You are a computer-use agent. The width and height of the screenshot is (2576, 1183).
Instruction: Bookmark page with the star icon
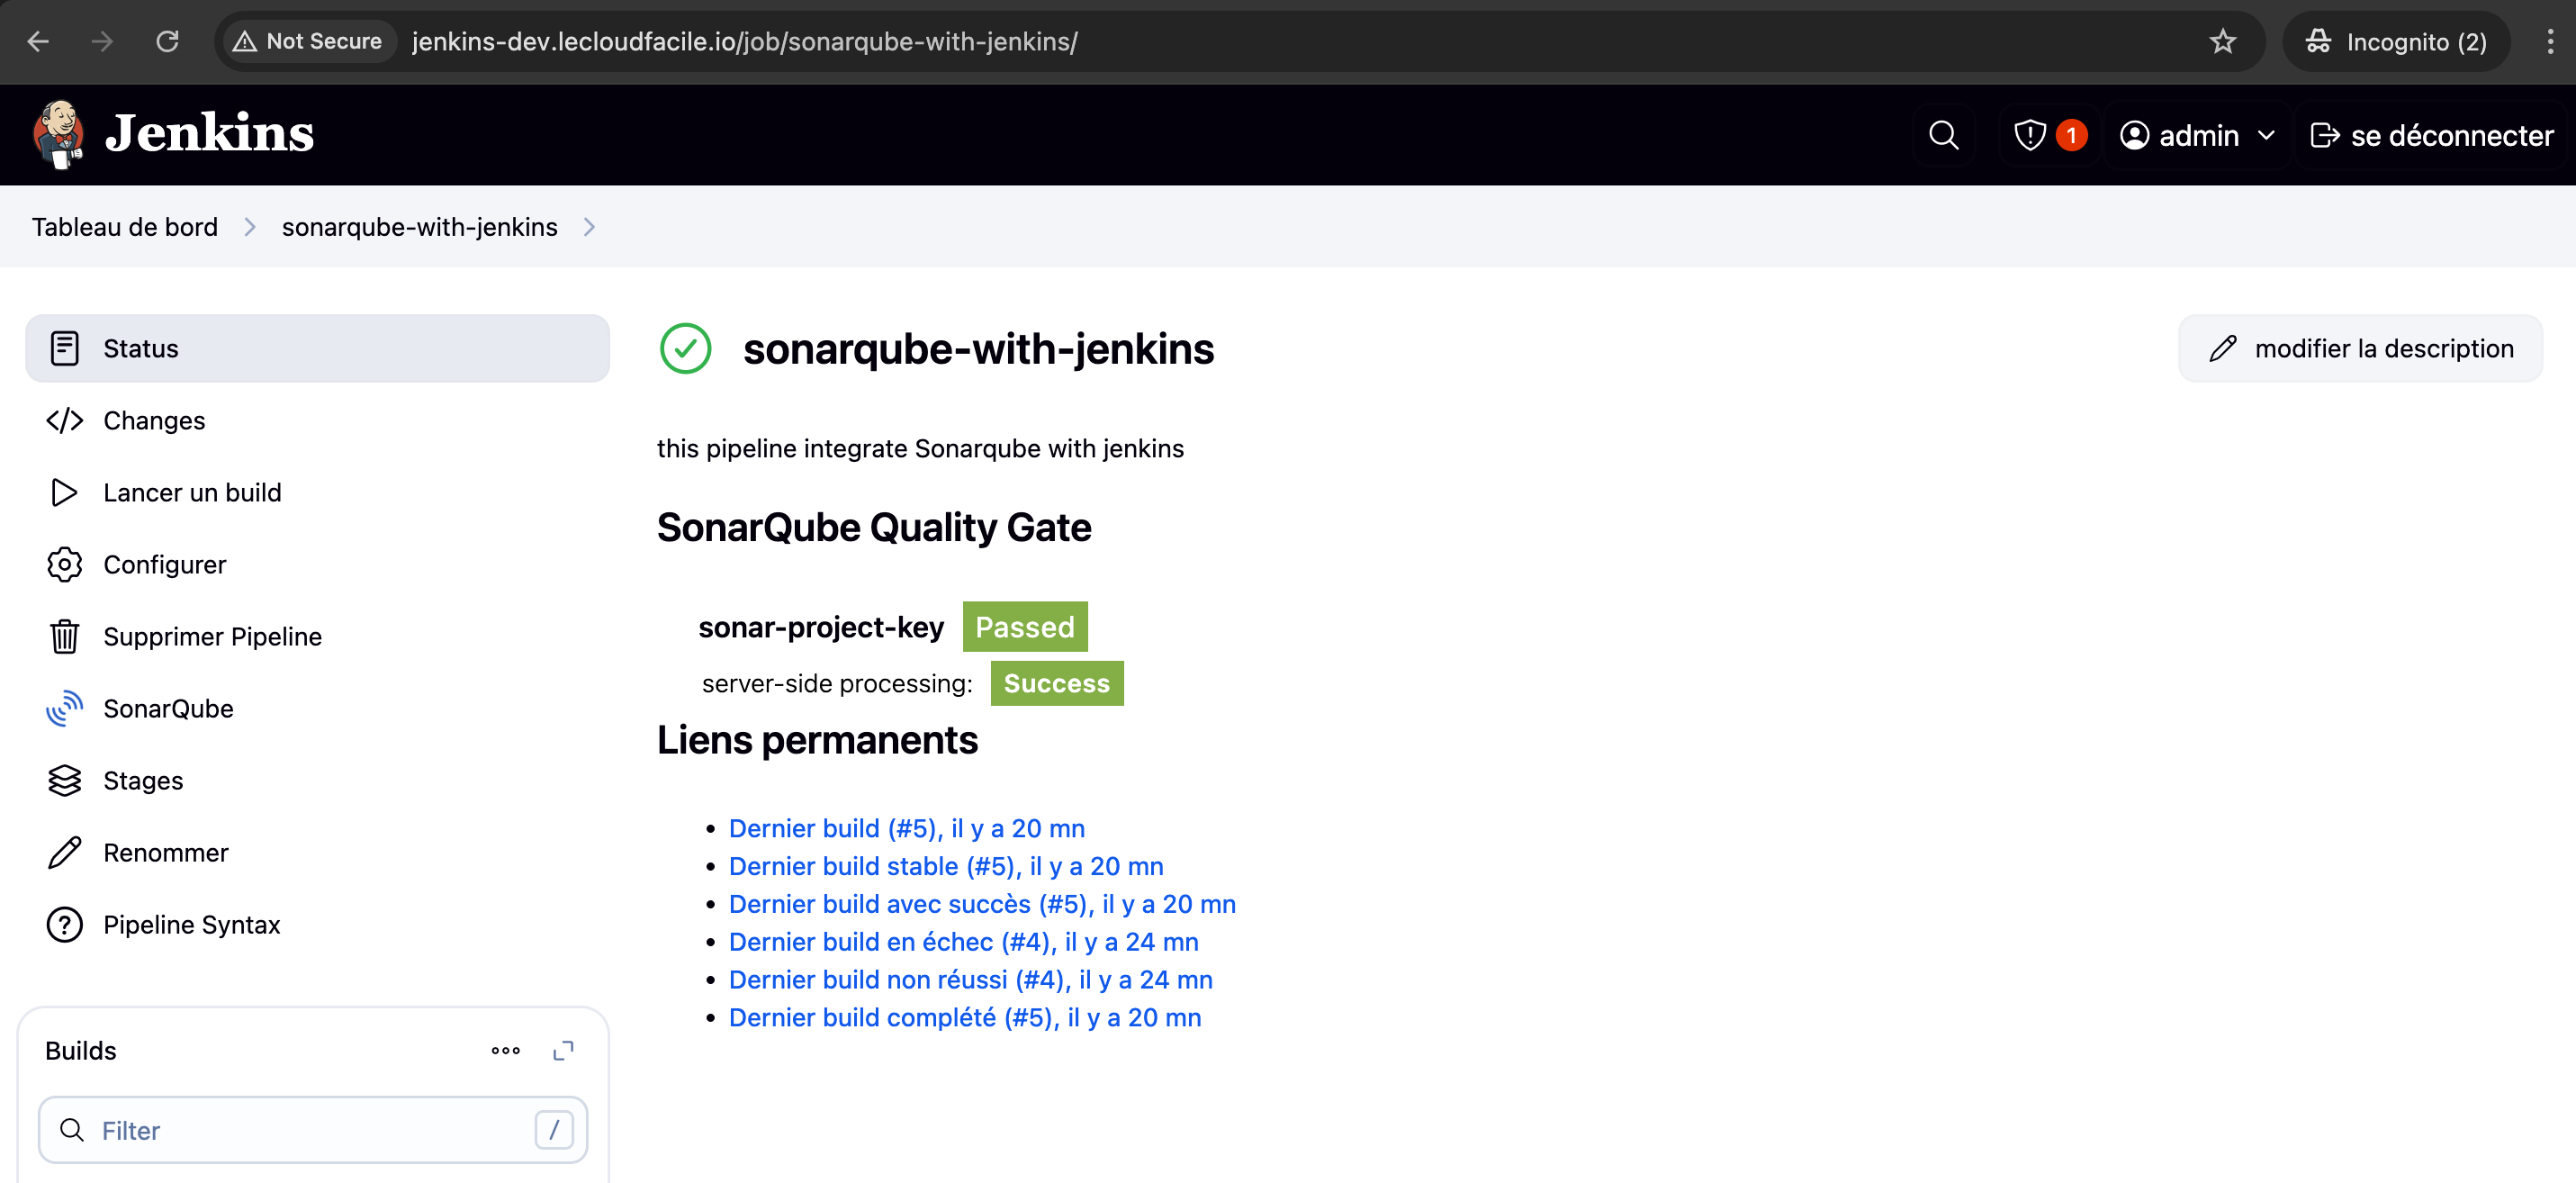click(x=2222, y=41)
